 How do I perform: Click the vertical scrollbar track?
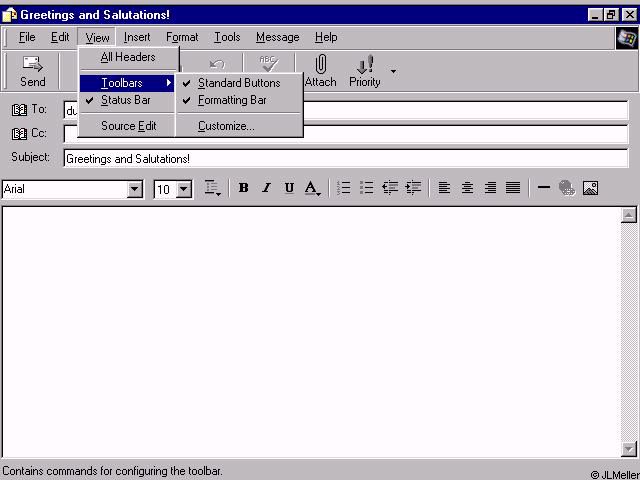click(629, 332)
